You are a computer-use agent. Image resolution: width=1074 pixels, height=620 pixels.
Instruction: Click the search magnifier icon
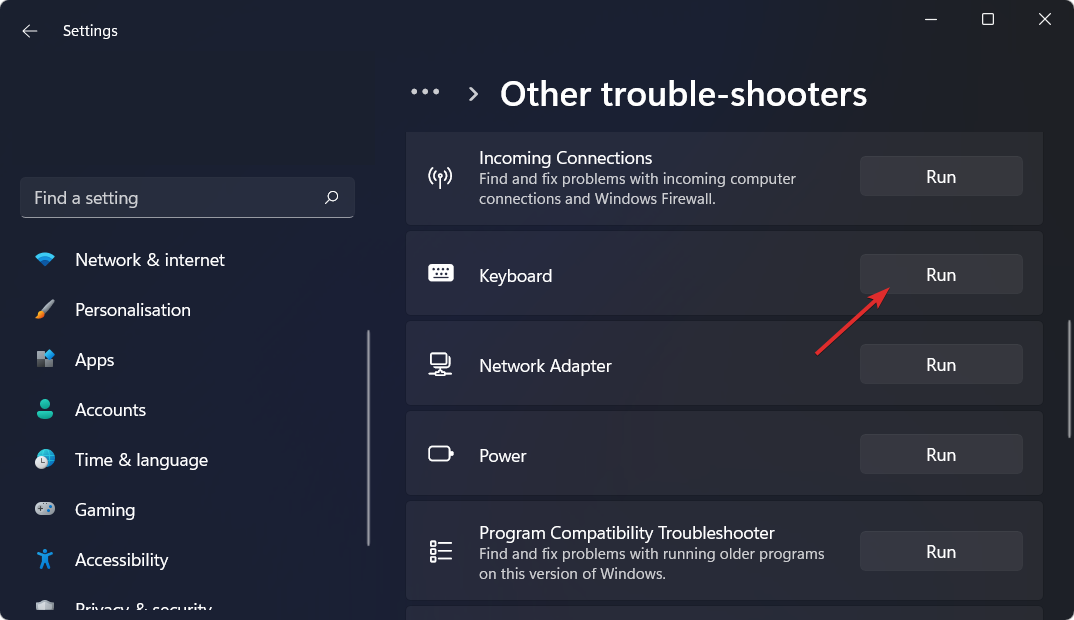click(x=332, y=198)
